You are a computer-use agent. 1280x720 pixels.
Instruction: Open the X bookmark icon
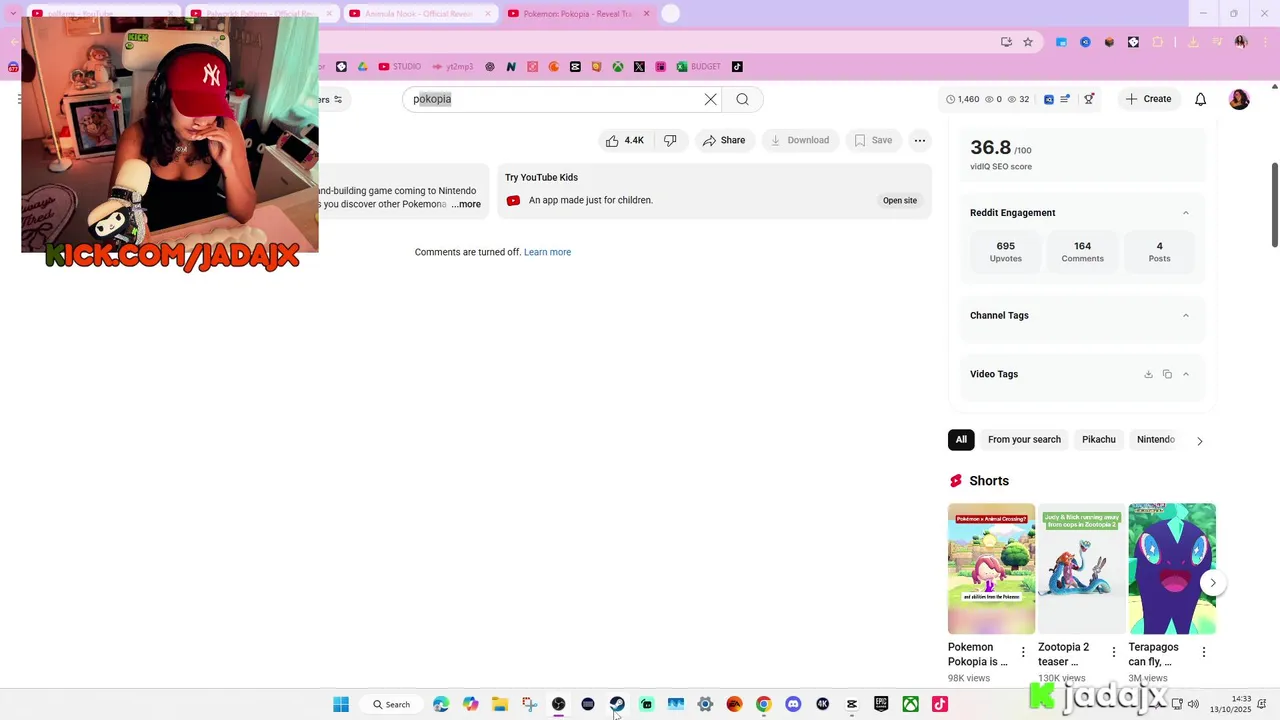point(640,67)
